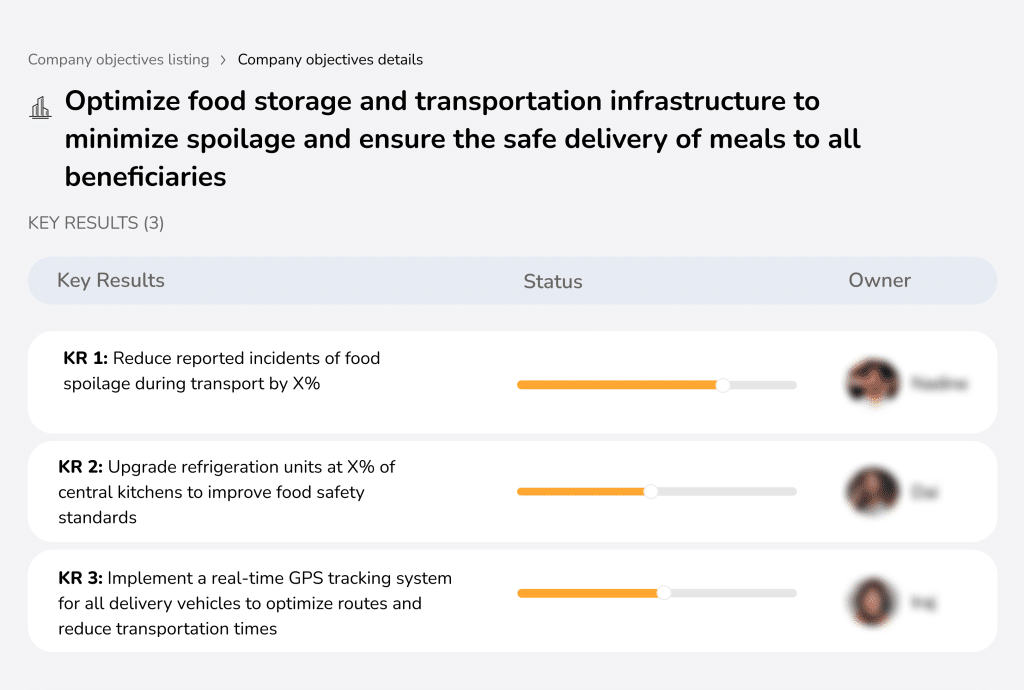
Task: Click the objective title about optimizing food storage
Action: [x=442, y=138]
